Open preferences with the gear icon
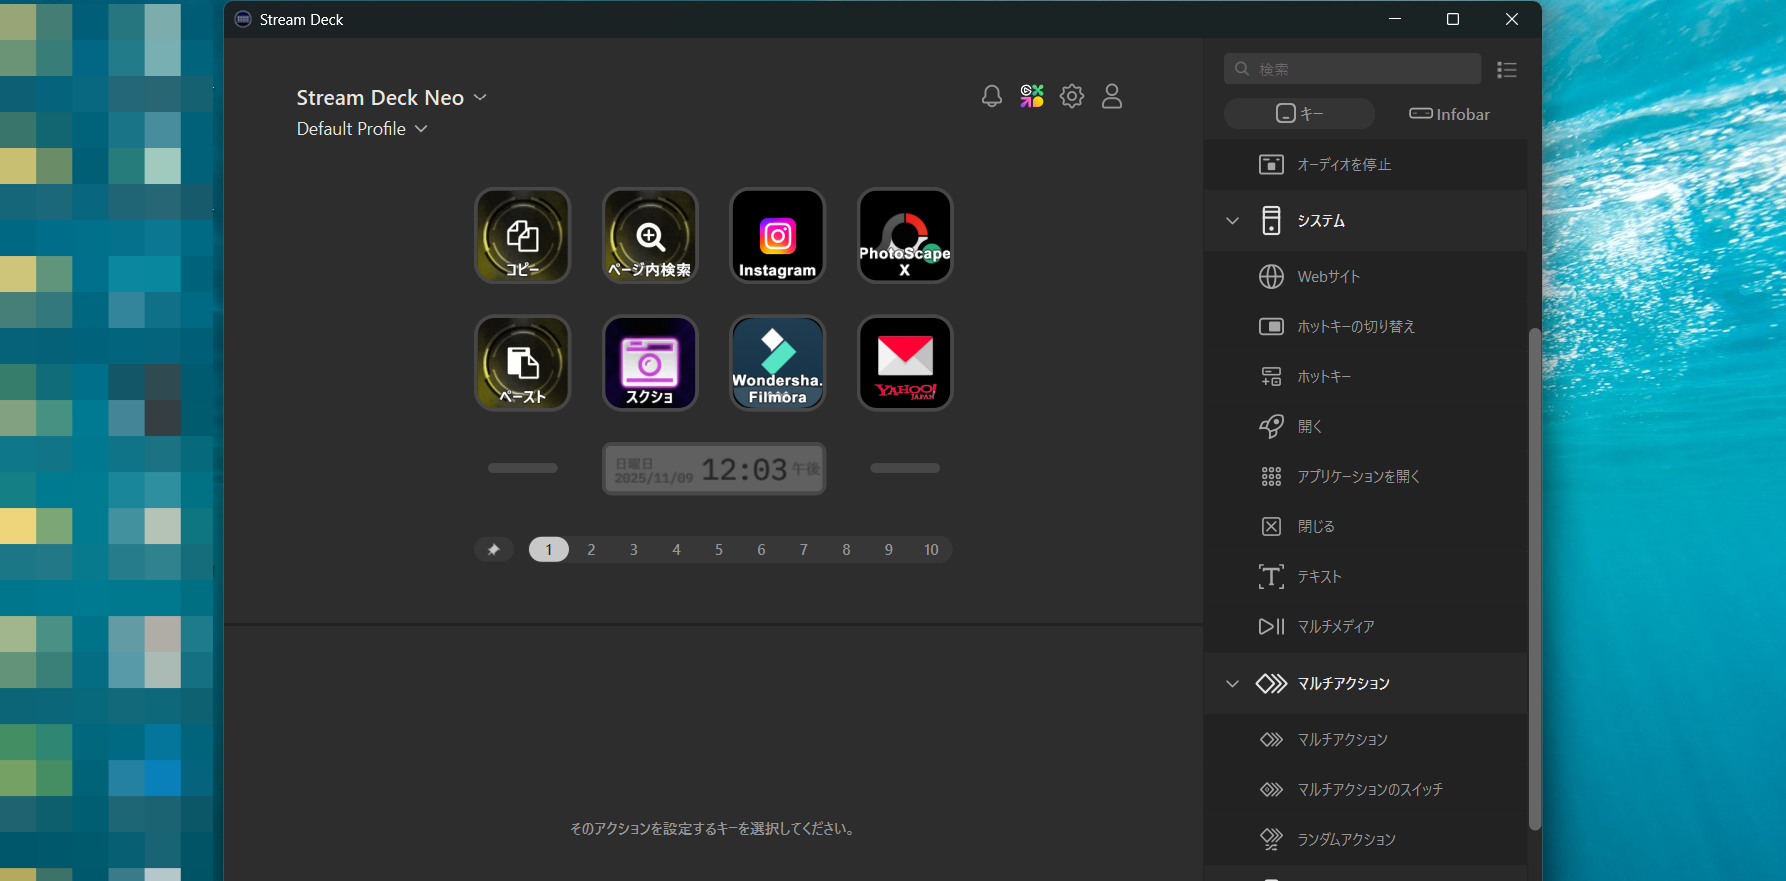 tap(1072, 96)
